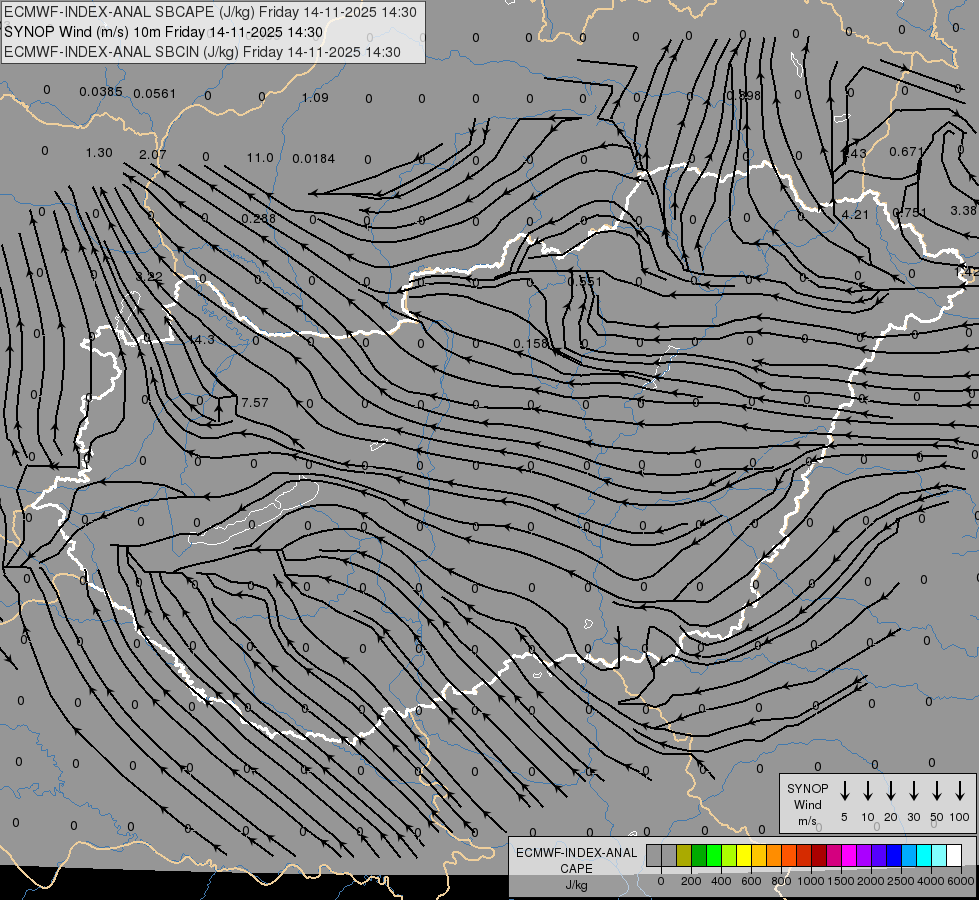Click the 0.0385 value on the map
The height and width of the screenshot is (900, 979).
click(x=101, y=92)
